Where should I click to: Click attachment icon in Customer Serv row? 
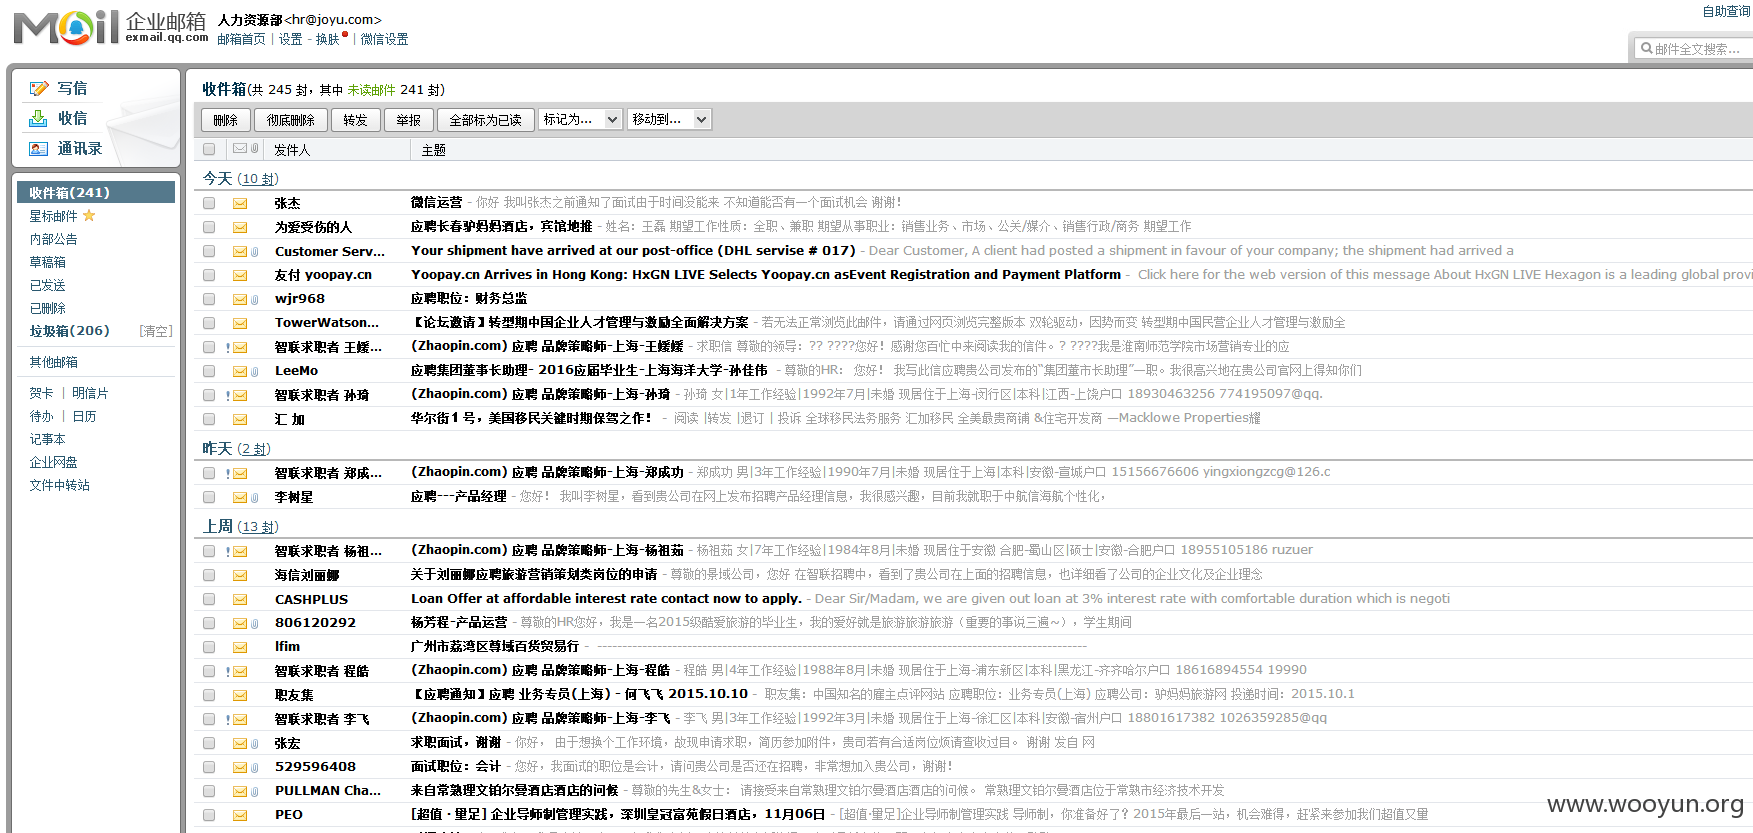click(255, 252)
